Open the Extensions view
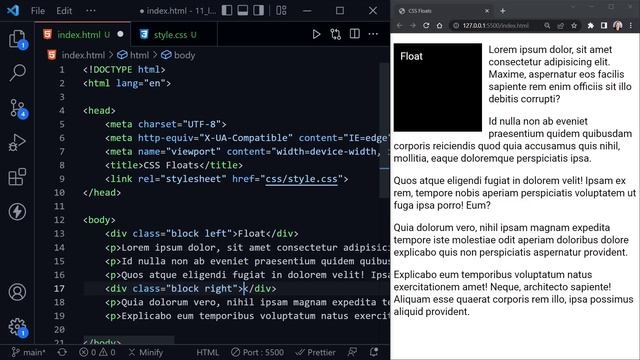 pyautogui.click(x=17, y=177)
